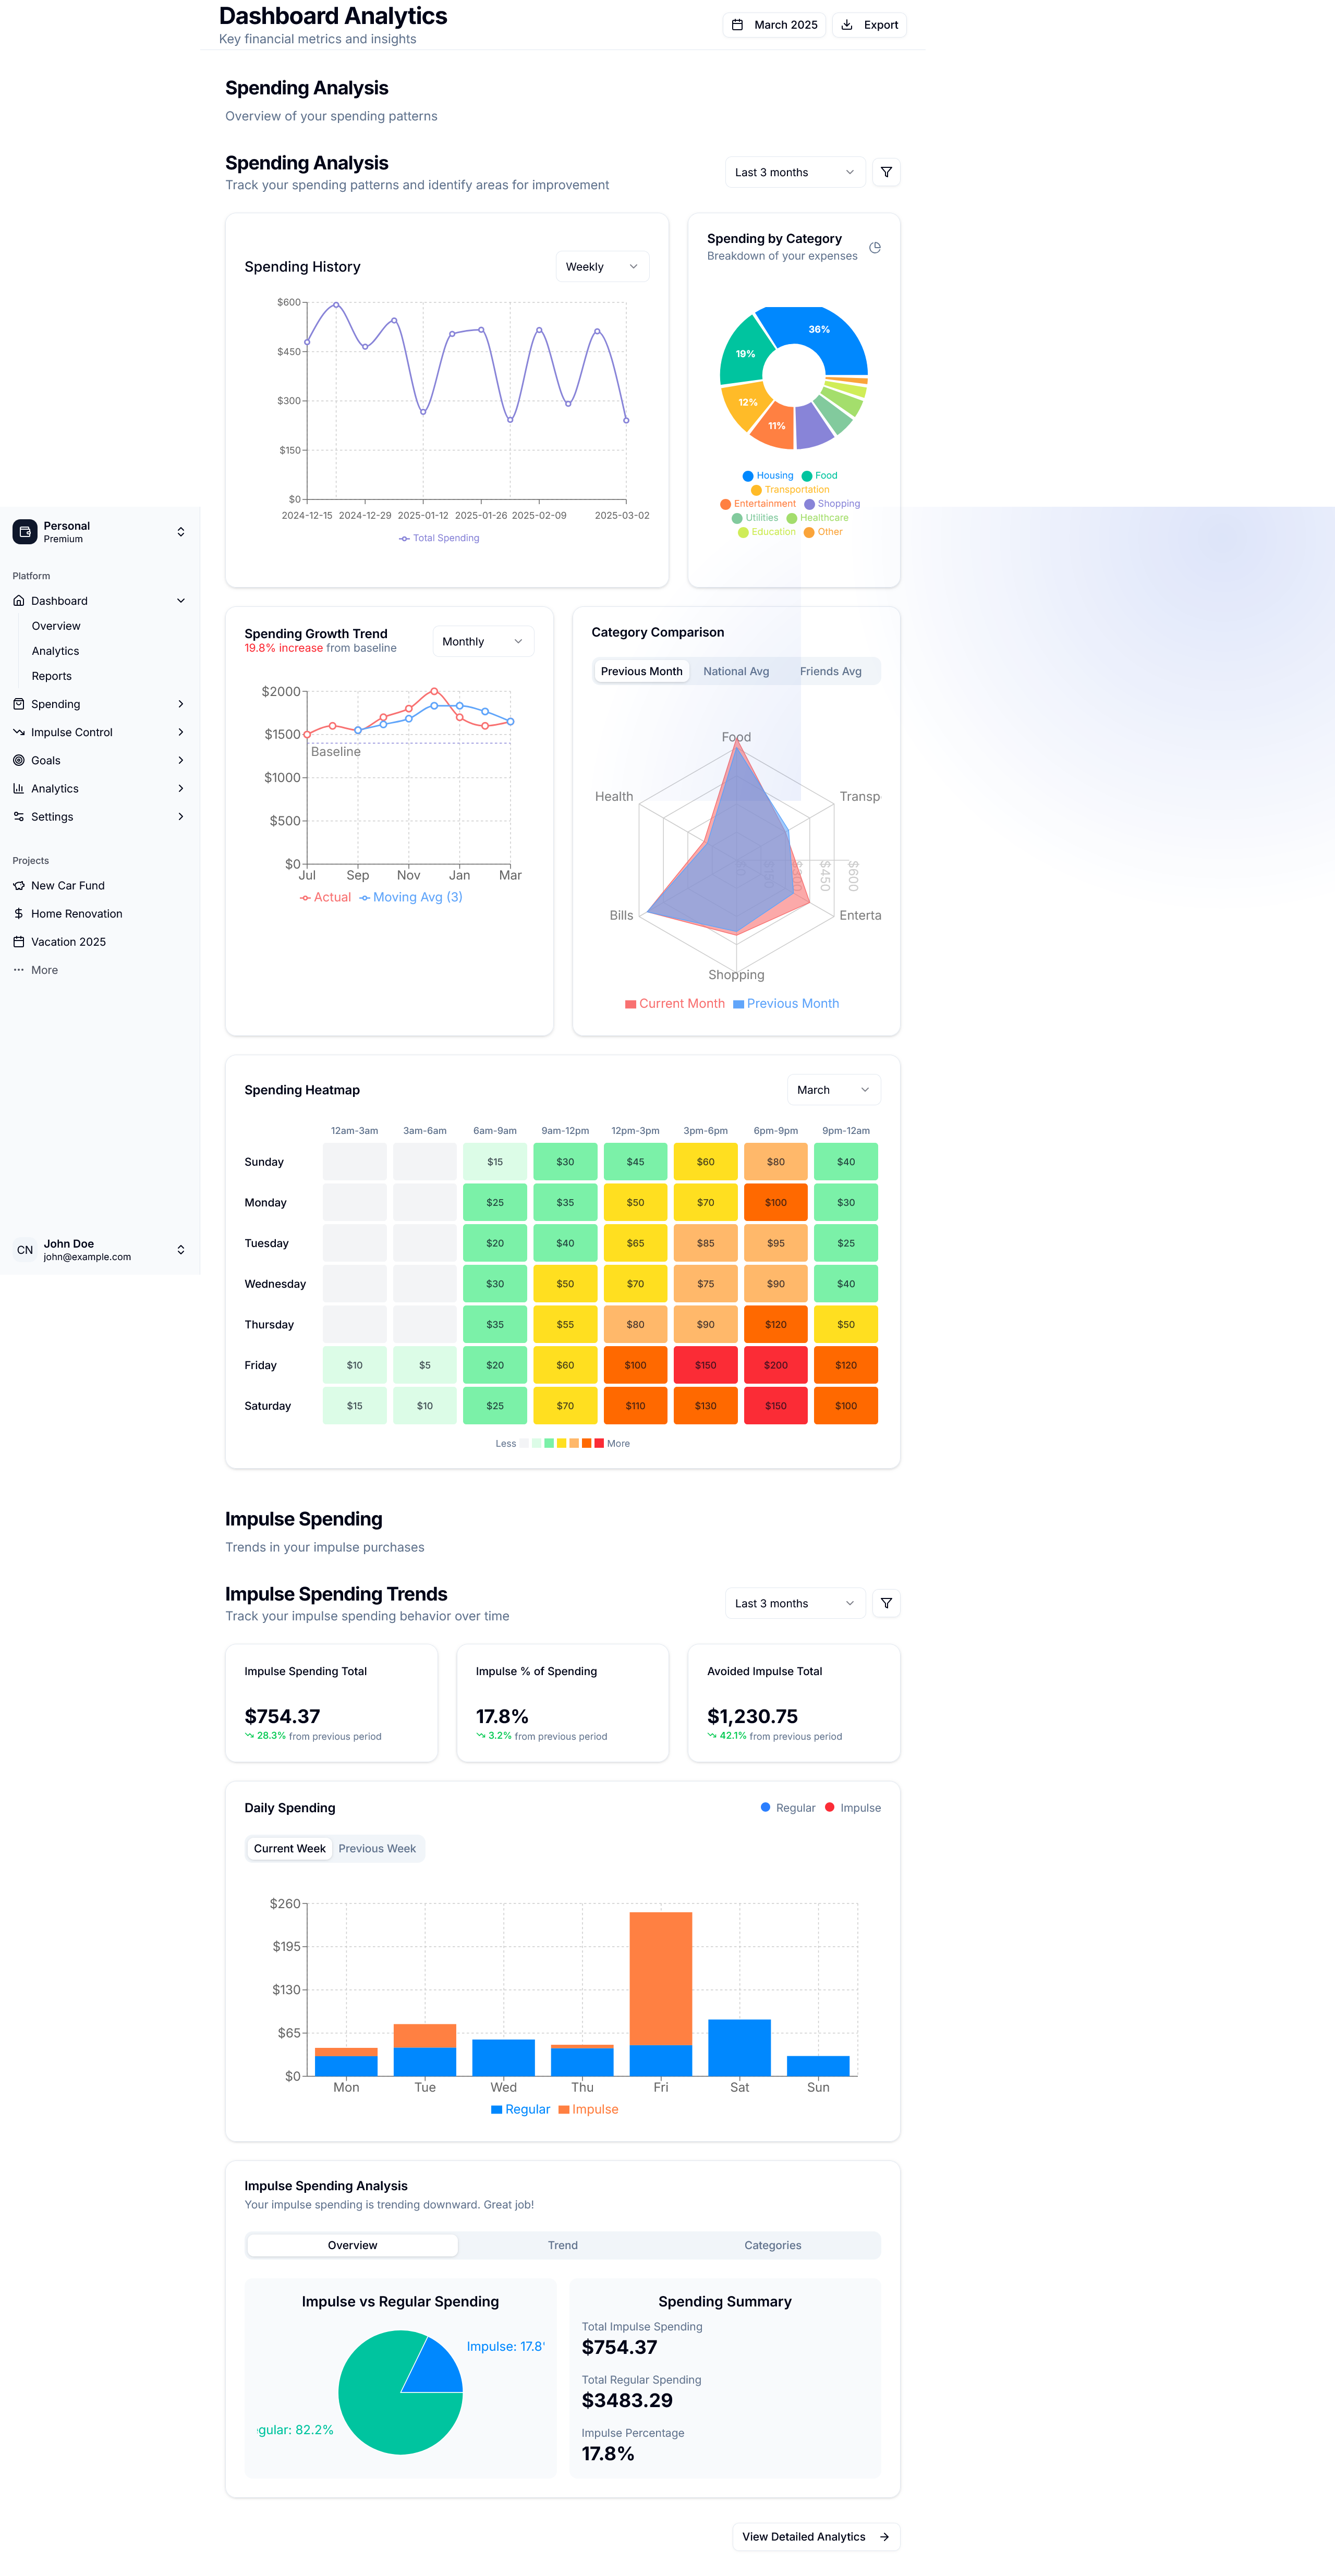
Task: Switch to the Categories tab
Action: pyautogui.click(x=772, y=2245)
